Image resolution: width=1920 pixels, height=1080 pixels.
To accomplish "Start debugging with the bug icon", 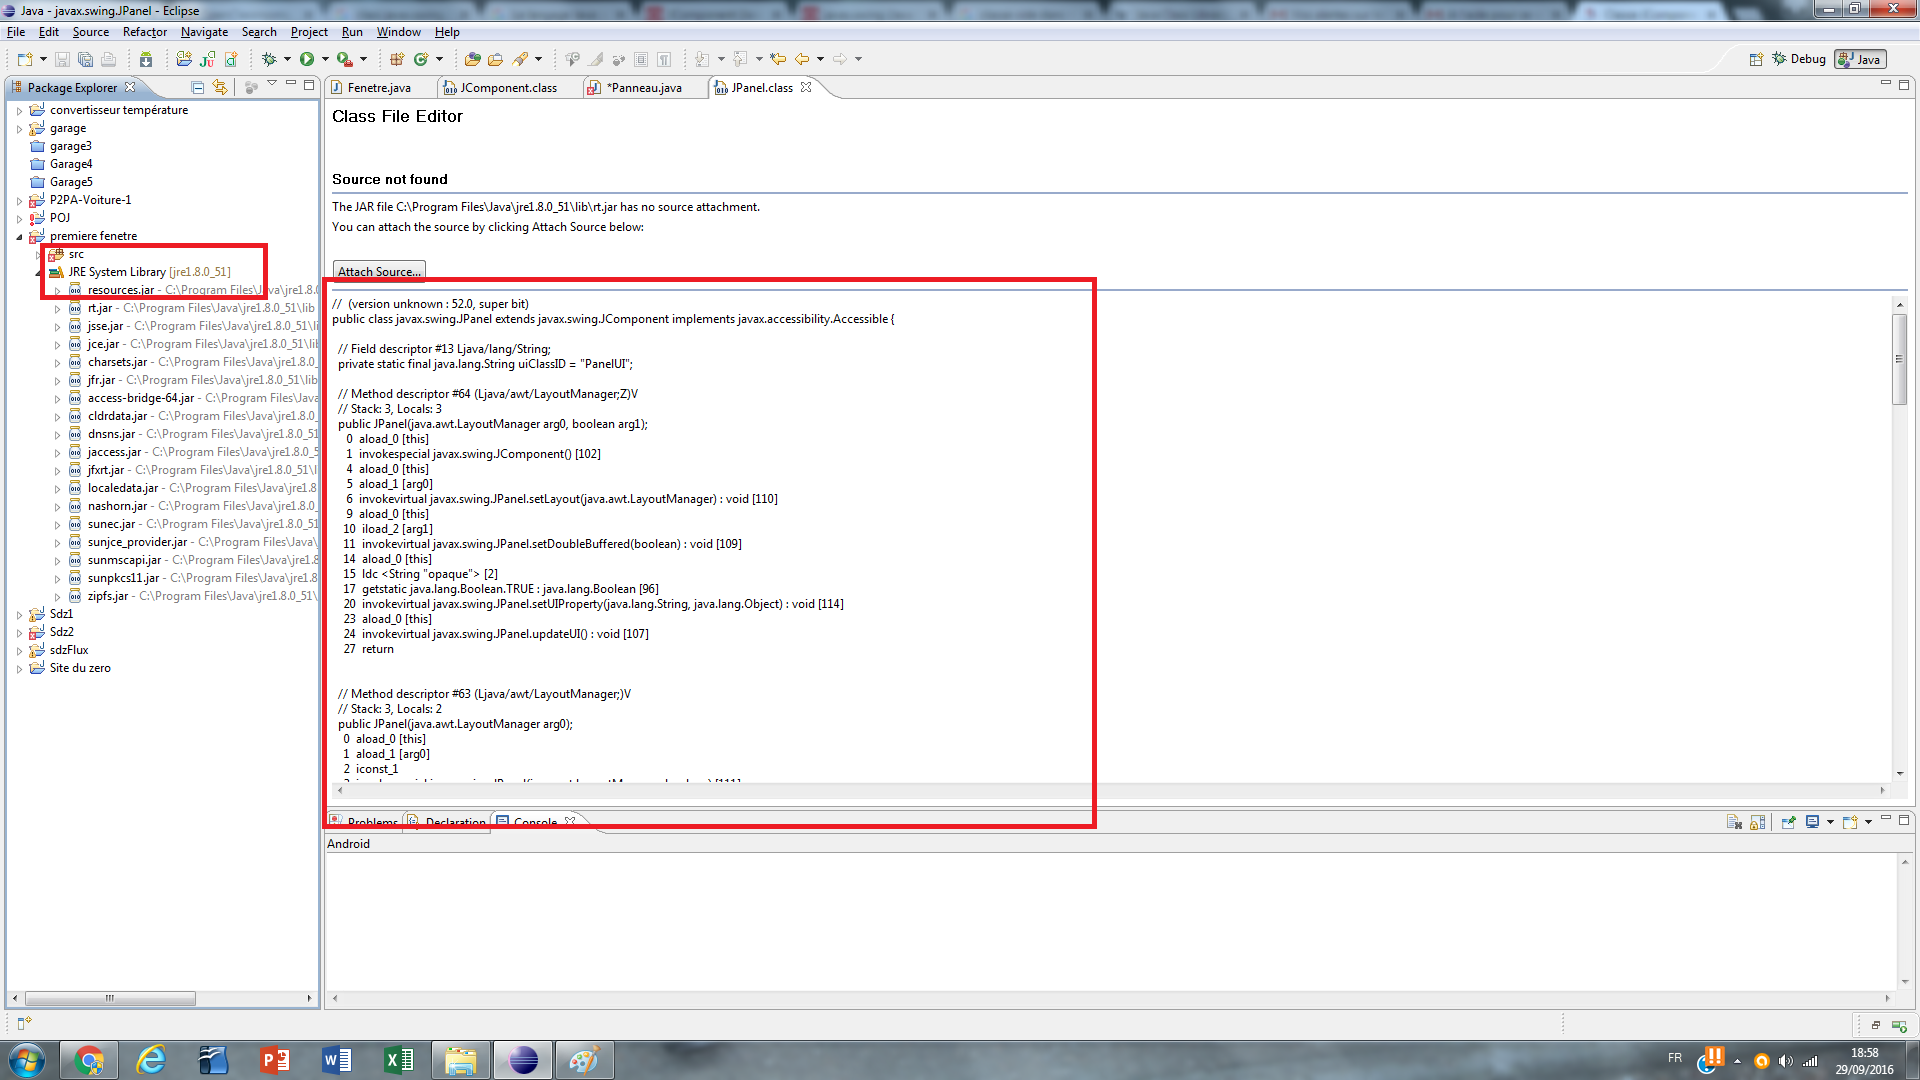I will [268, 60].
